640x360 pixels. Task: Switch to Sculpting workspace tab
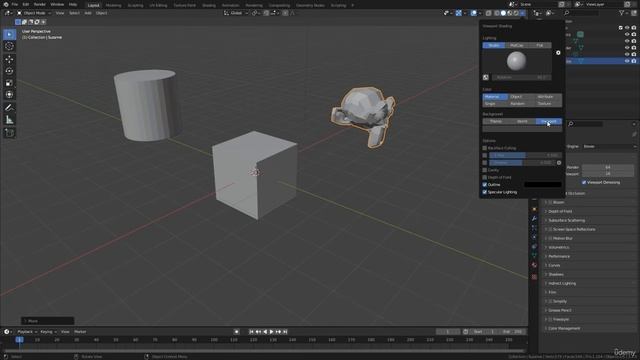tap(135, 5)
